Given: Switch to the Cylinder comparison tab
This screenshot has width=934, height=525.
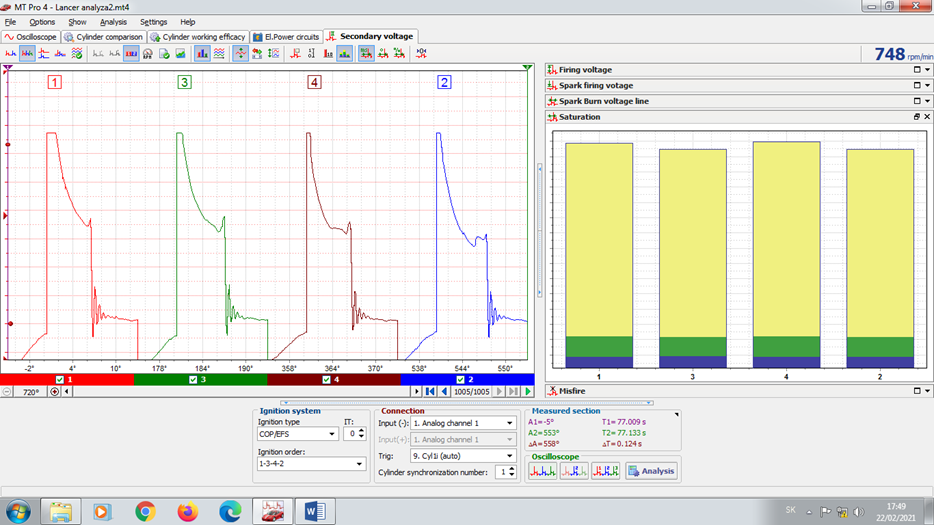Looking at the screenshot, I should click(x=104, y=37).
